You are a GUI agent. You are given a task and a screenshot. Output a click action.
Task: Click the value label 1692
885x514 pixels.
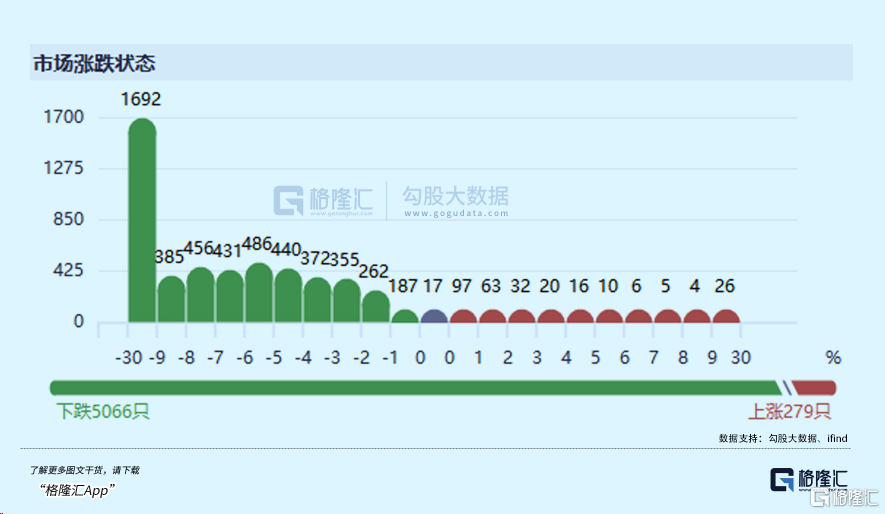(141, 99)
